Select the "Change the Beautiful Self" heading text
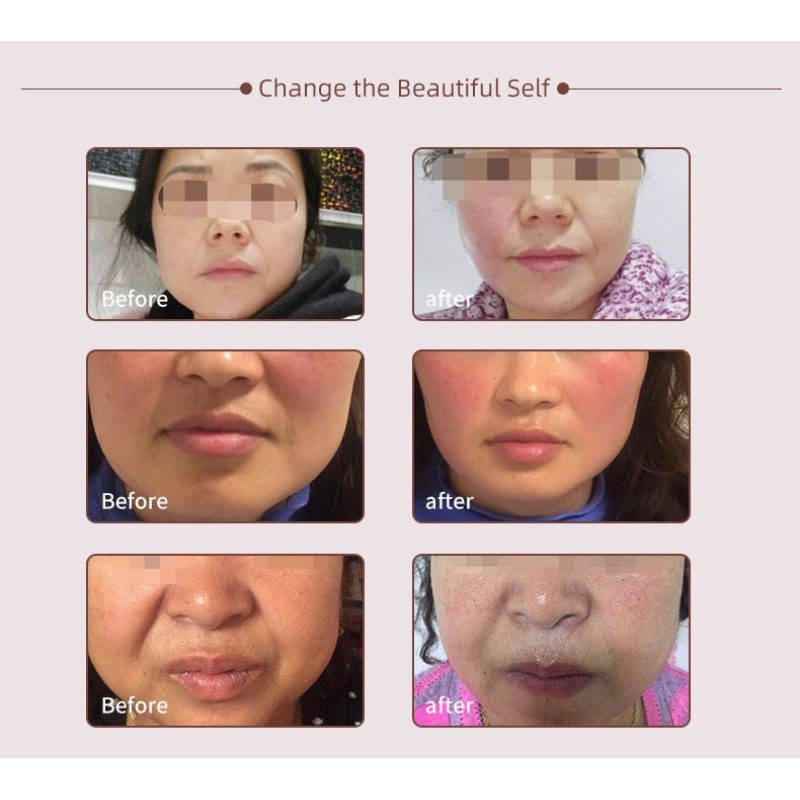Screen dimensions: 800x800 404,88
